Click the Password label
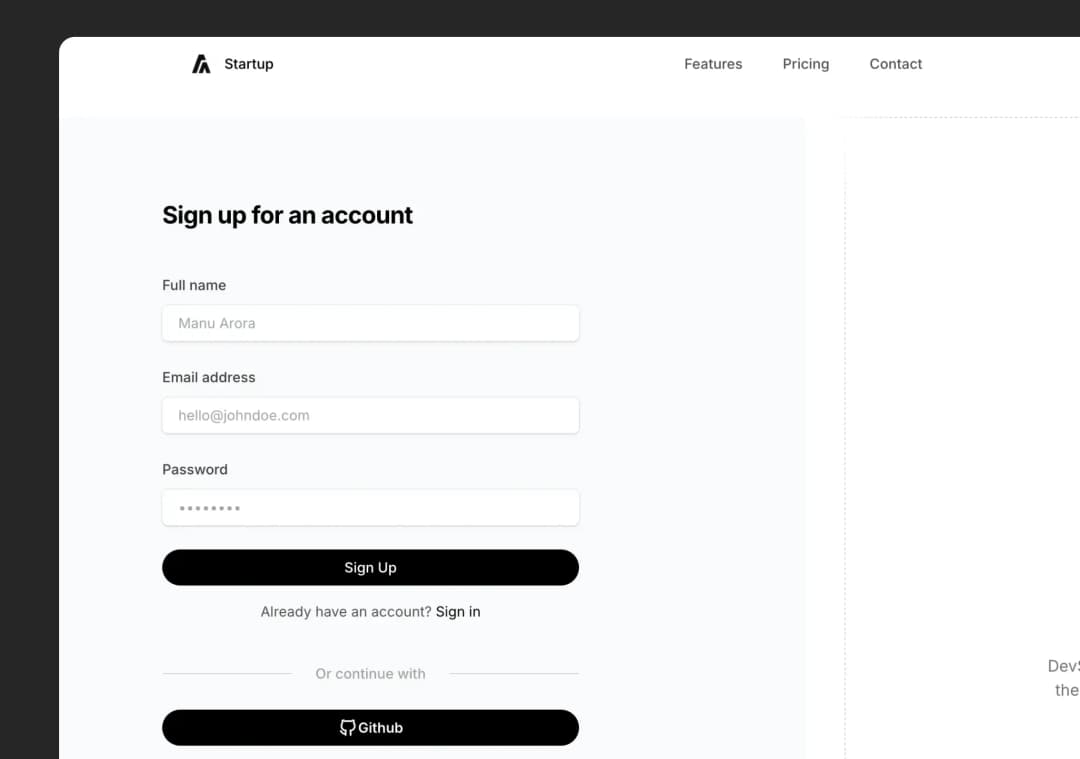 coord(194,469)
